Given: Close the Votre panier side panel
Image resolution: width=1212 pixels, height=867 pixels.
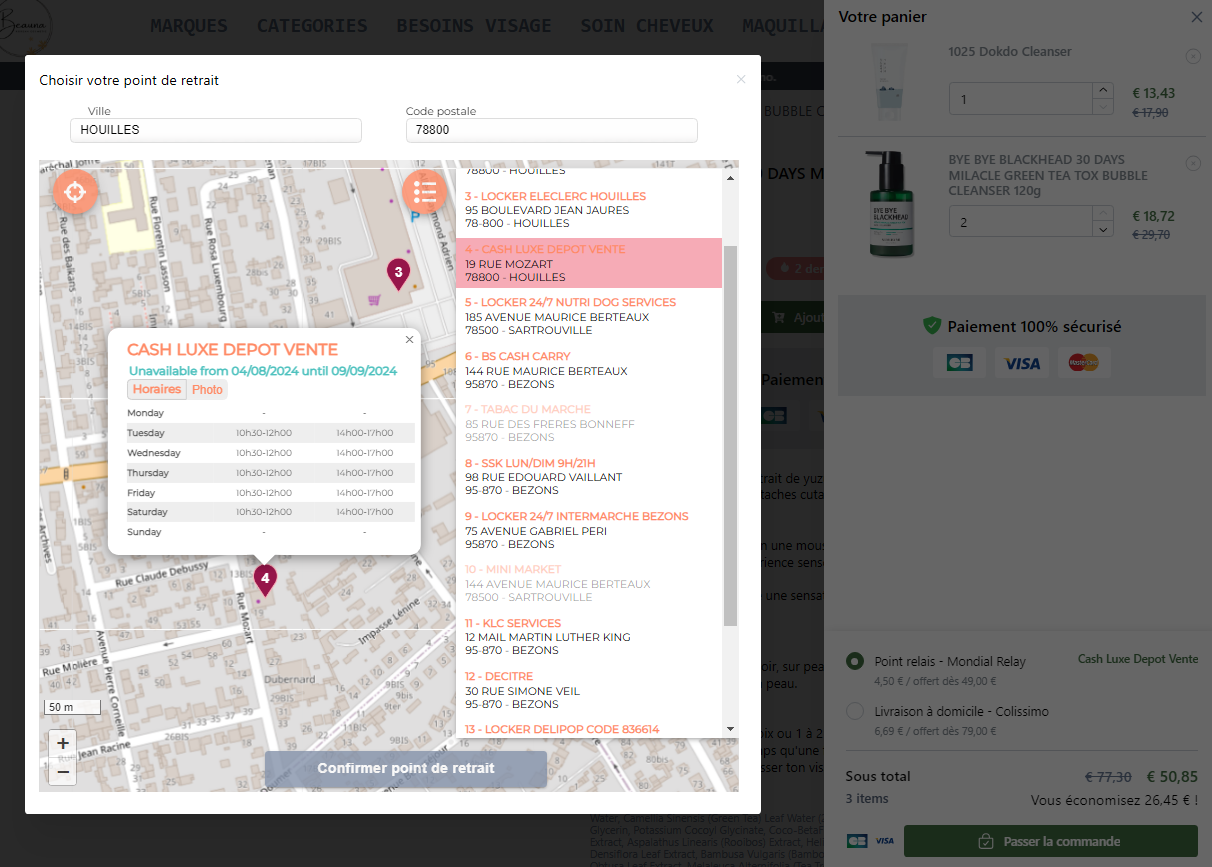Looking at the screenshot, I should point(1197,17).
